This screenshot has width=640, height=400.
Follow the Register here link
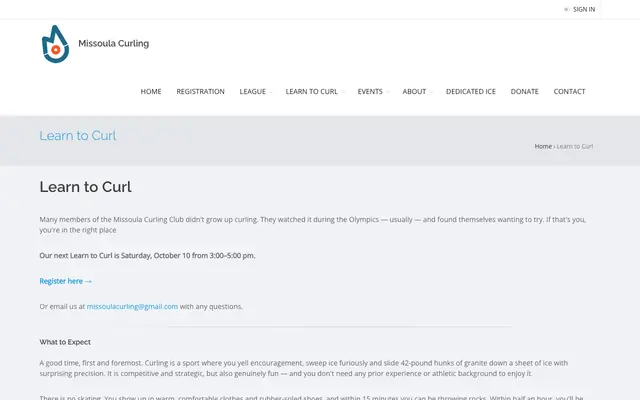pyautogui.click(x=66, y=281)
